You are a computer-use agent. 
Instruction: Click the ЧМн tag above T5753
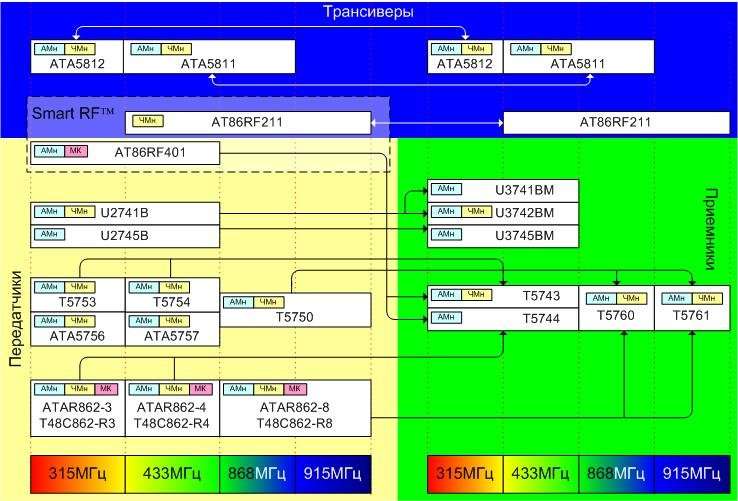(80, 287)
